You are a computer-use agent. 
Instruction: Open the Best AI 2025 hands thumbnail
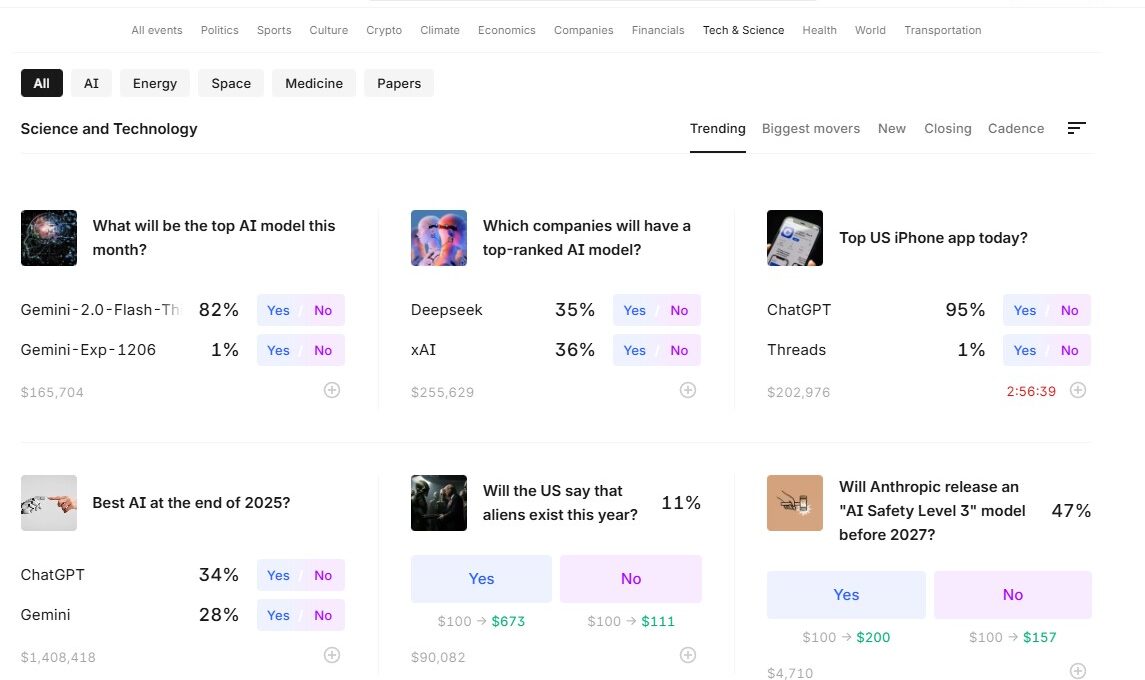click(49, 503)
